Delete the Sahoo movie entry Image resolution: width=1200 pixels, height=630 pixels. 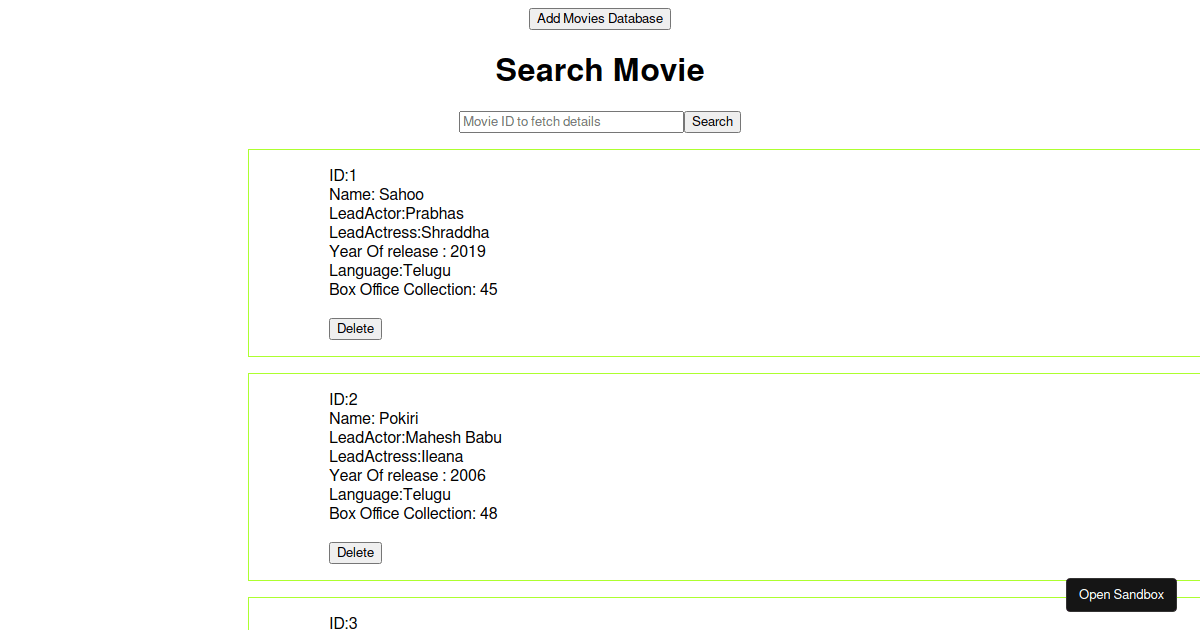355,329
